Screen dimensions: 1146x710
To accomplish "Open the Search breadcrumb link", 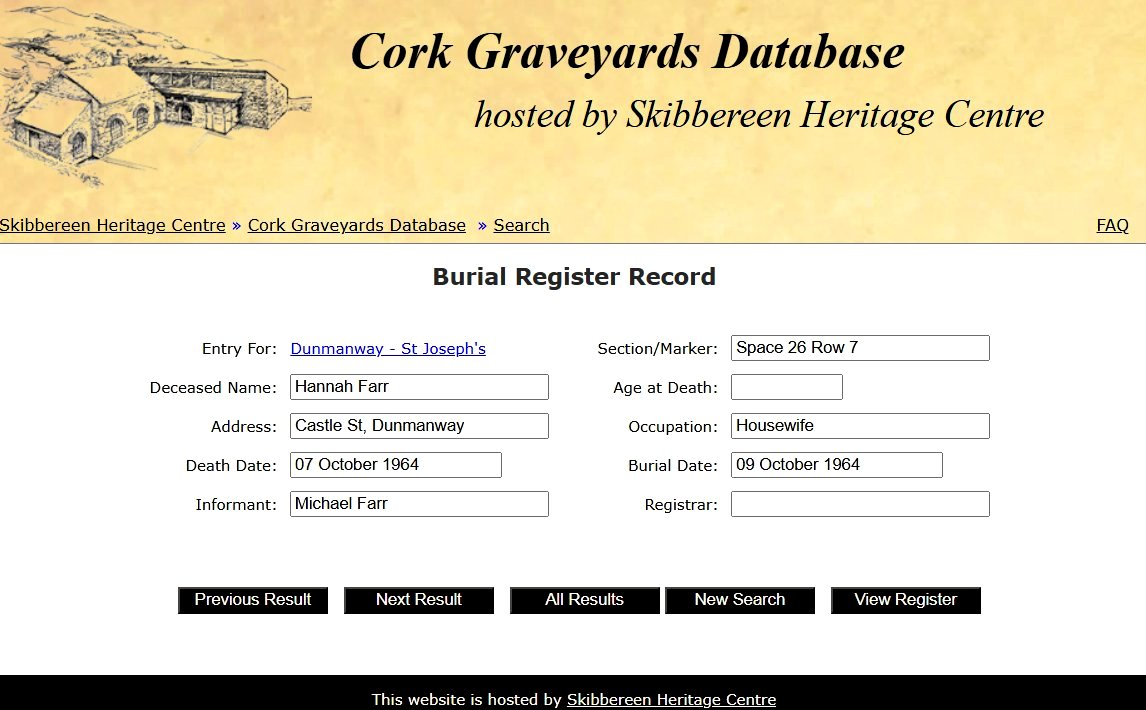I will point(521,225).
